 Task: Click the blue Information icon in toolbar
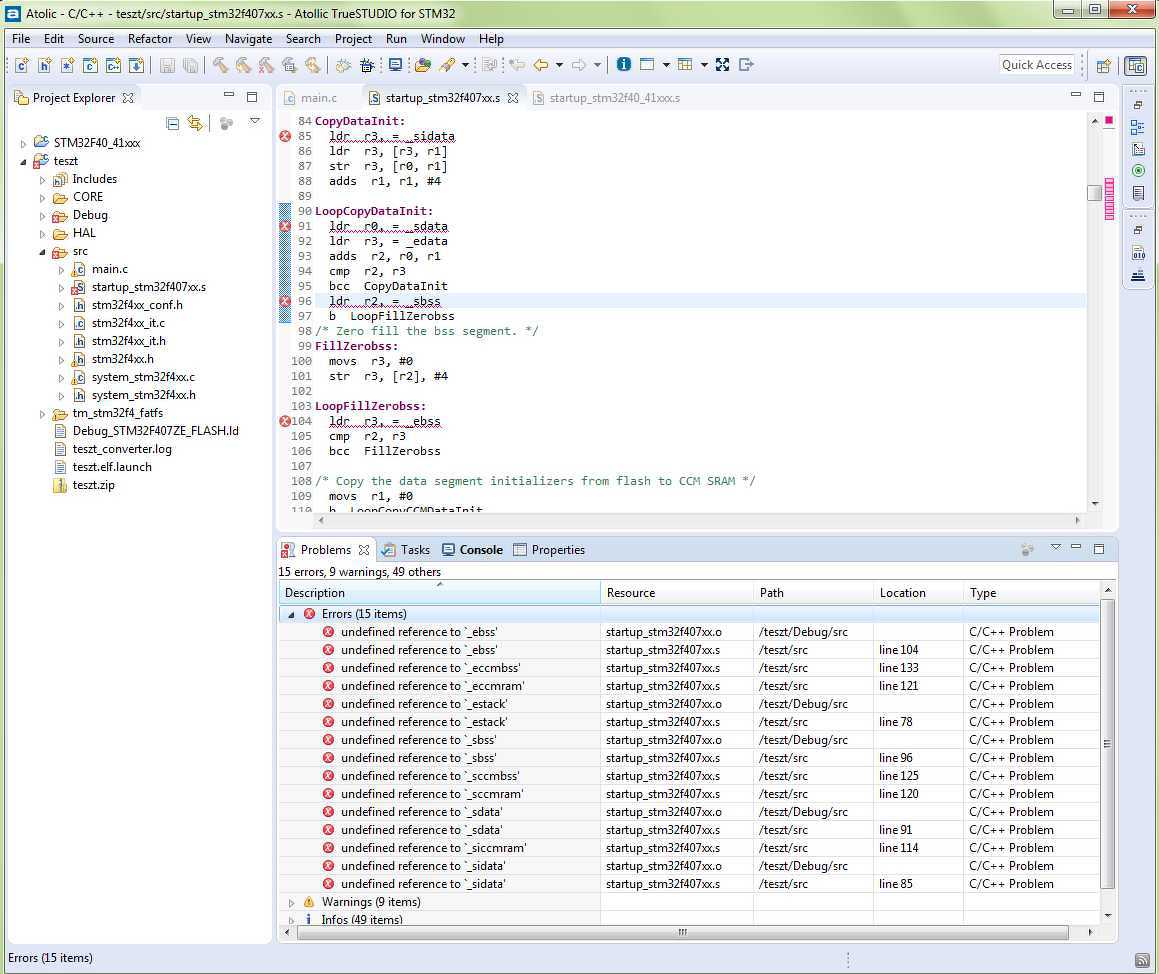pos(624,64)
